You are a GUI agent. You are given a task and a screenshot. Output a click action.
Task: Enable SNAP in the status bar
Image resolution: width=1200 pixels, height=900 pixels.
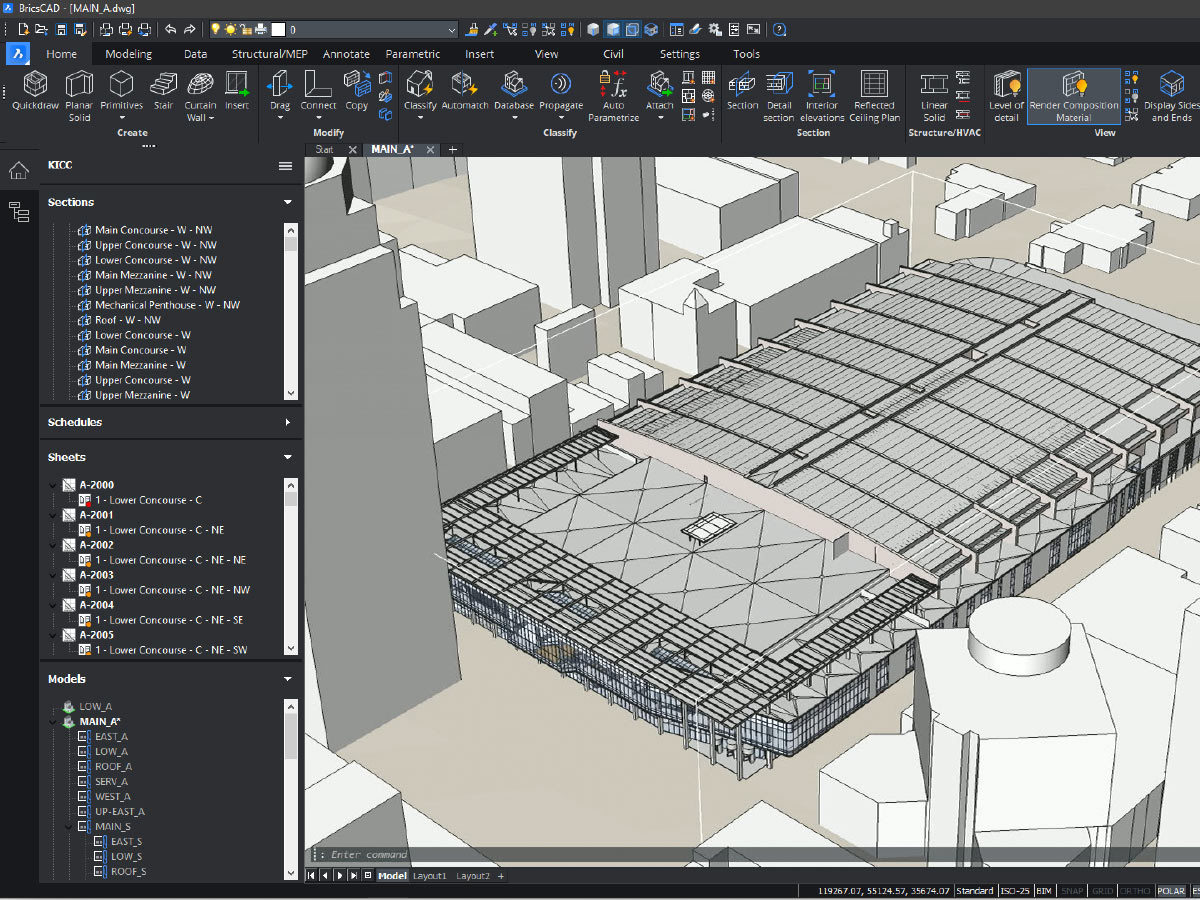point(1072,890)
